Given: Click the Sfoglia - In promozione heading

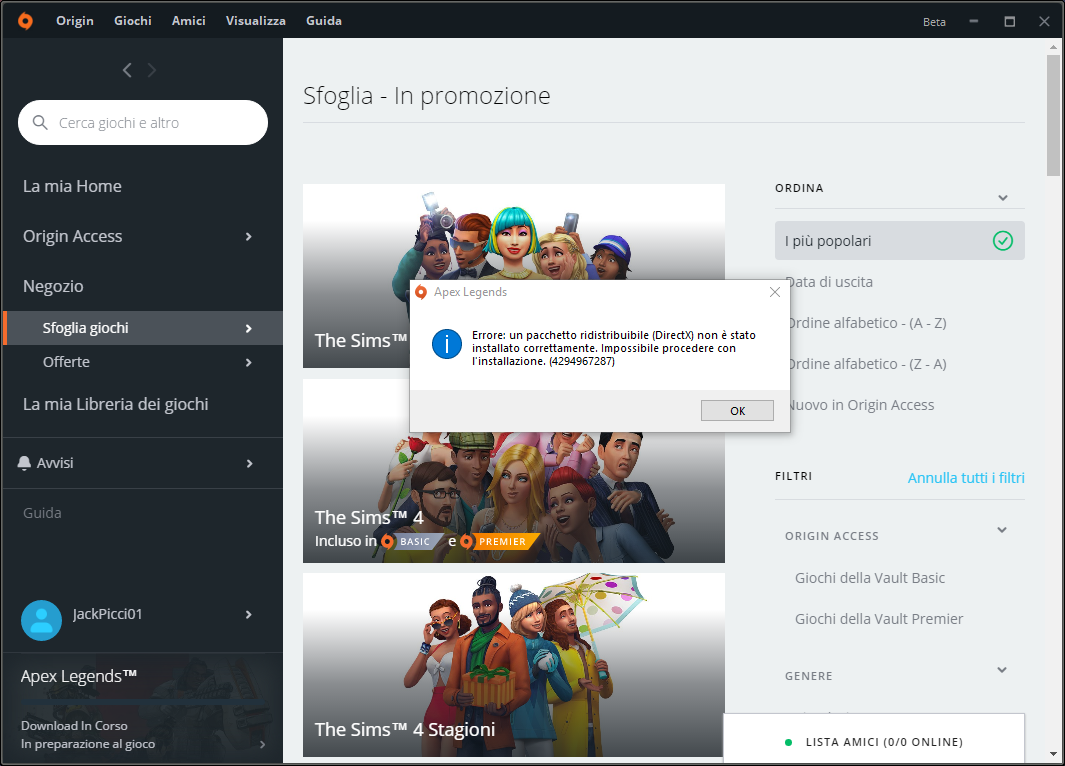Looking at the screenshot, I should [x=427, y=96].
